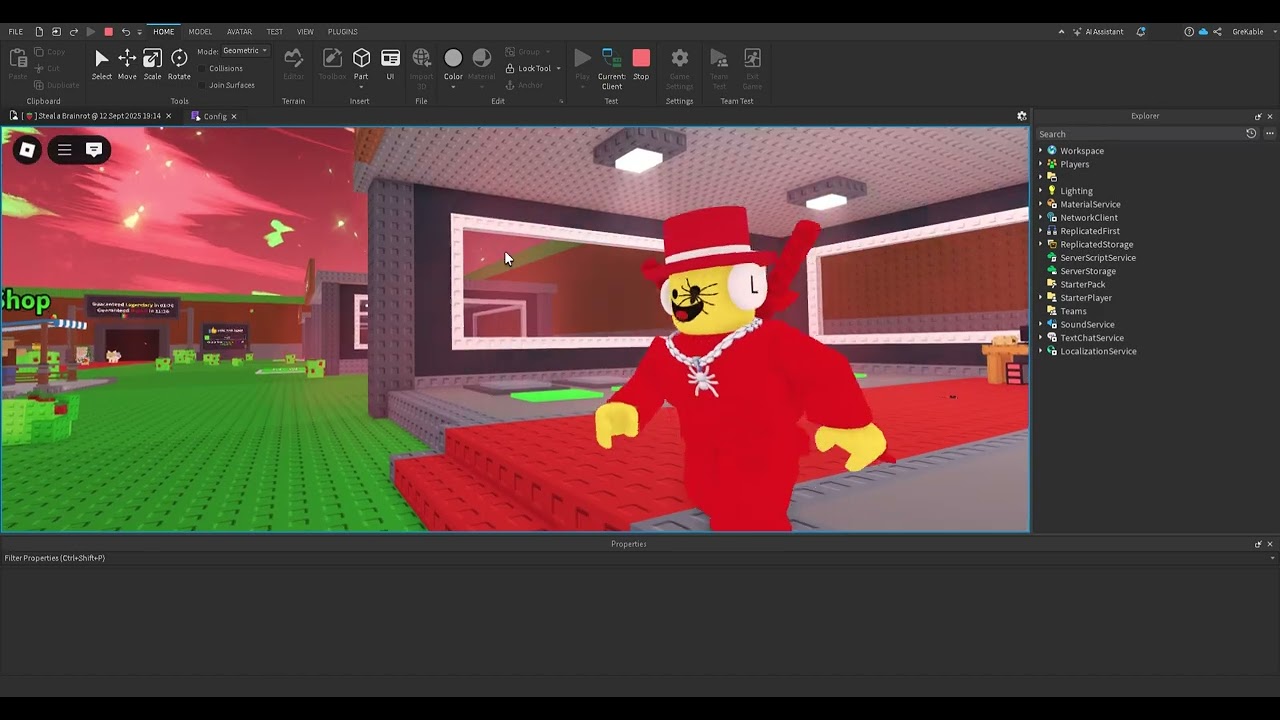Switch to the MODEL ribbon tab
This screenshot has width=1280, height=720.
tap(200, 31)
